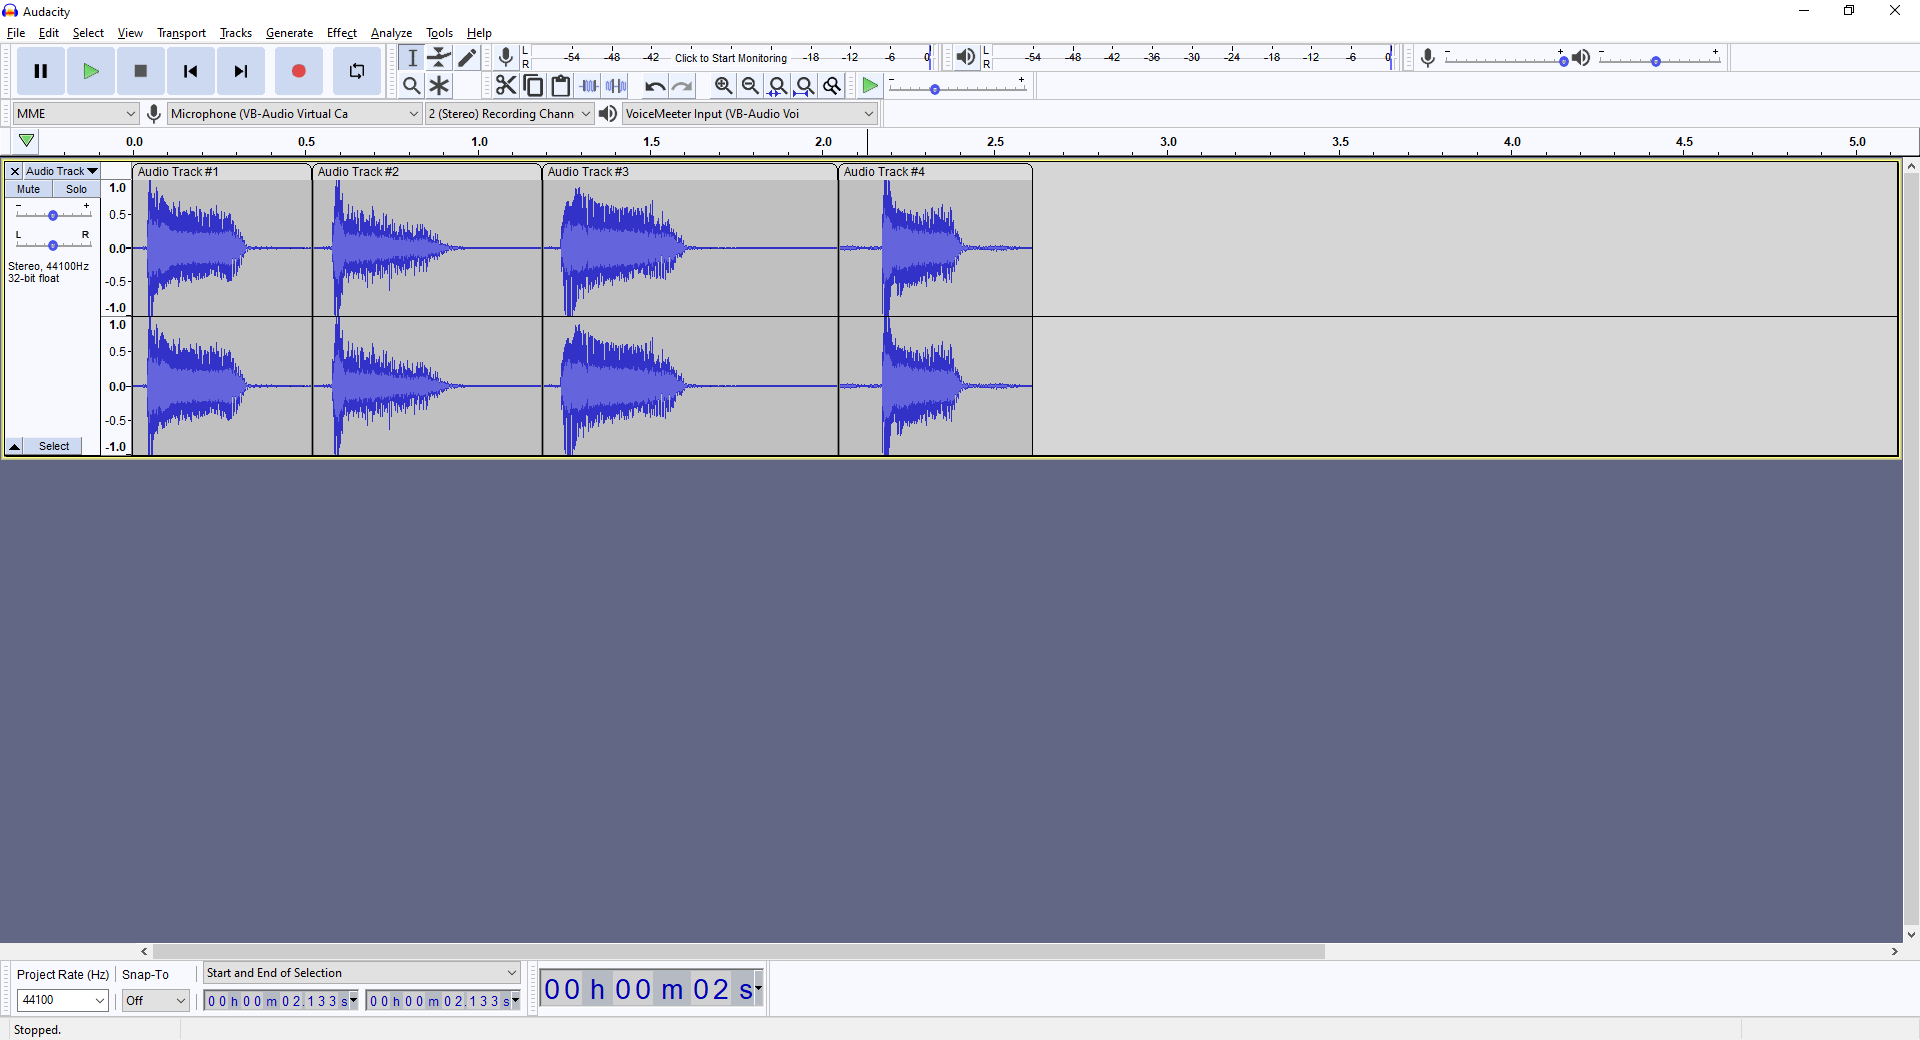This screenshot has height=1040, width=1920.
Task: Undo the last action
Action: coord(655,86)
